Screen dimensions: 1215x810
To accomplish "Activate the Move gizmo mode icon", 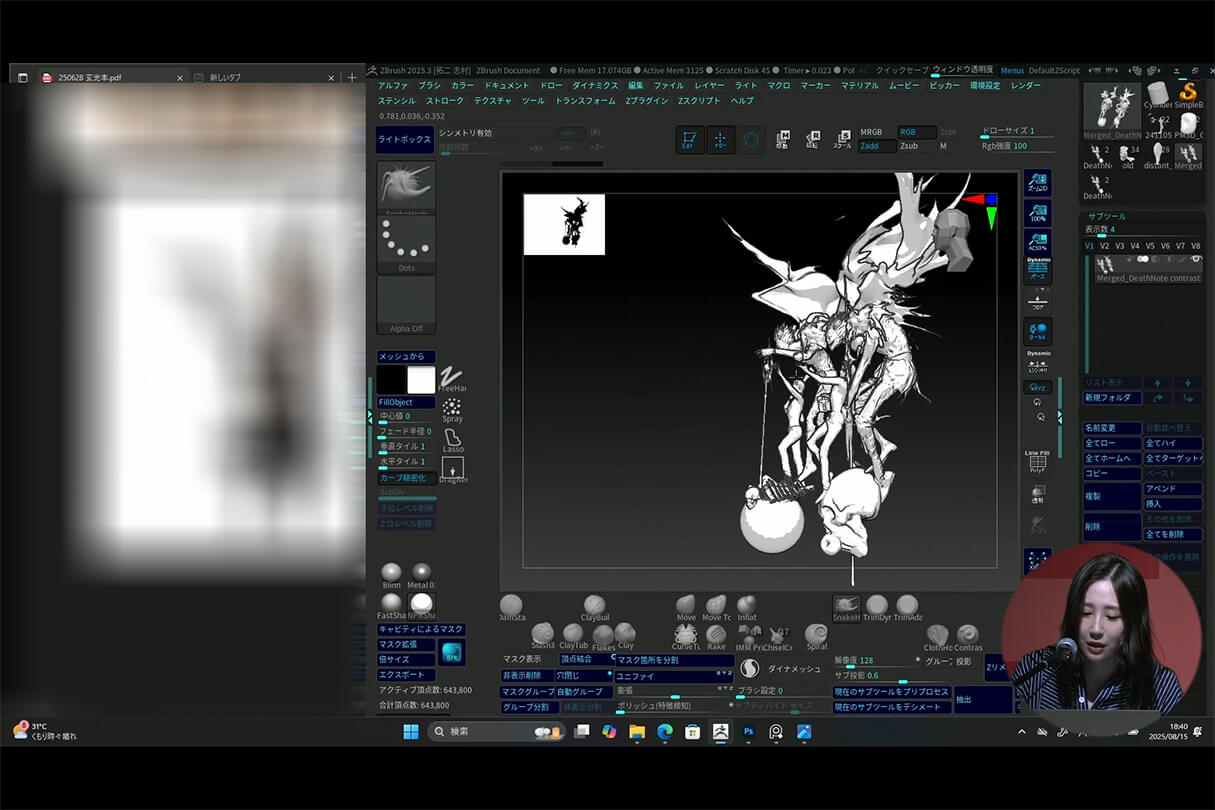I will point(782,140).
